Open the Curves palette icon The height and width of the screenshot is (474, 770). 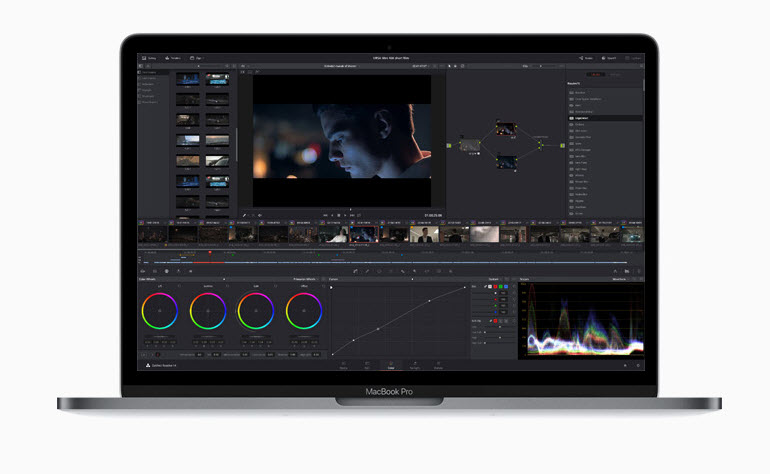(355, 271)
